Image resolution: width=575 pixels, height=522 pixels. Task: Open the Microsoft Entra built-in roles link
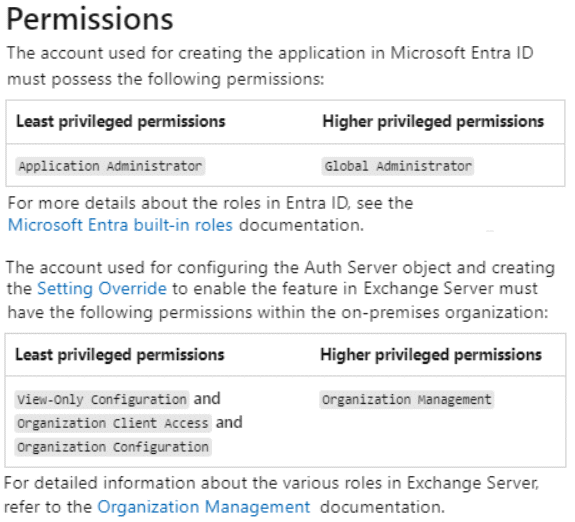[x=120, y=225]
